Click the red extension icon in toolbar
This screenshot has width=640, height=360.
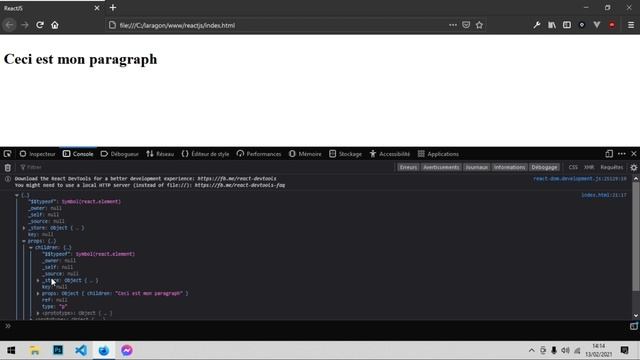[612, 25]
